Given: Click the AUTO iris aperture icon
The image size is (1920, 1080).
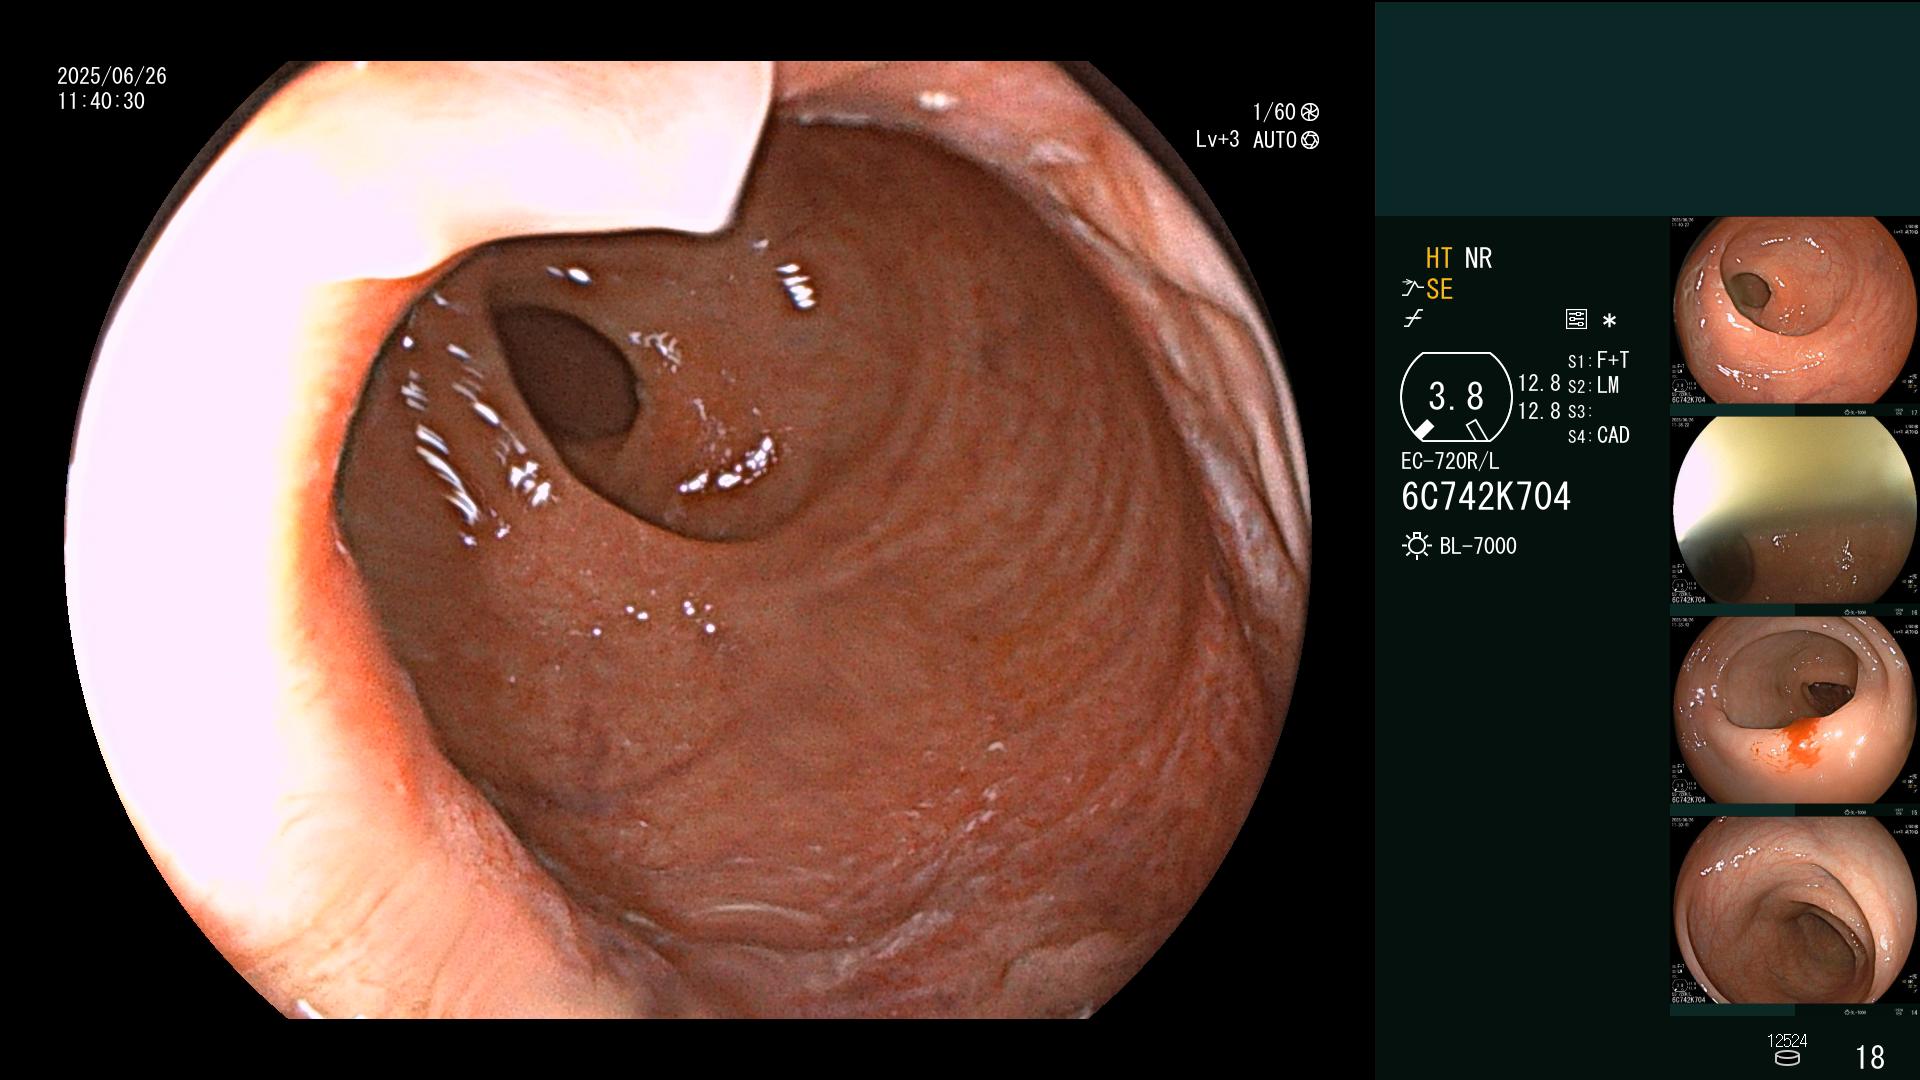Looking at the screenshot, I should point(1310,140).
